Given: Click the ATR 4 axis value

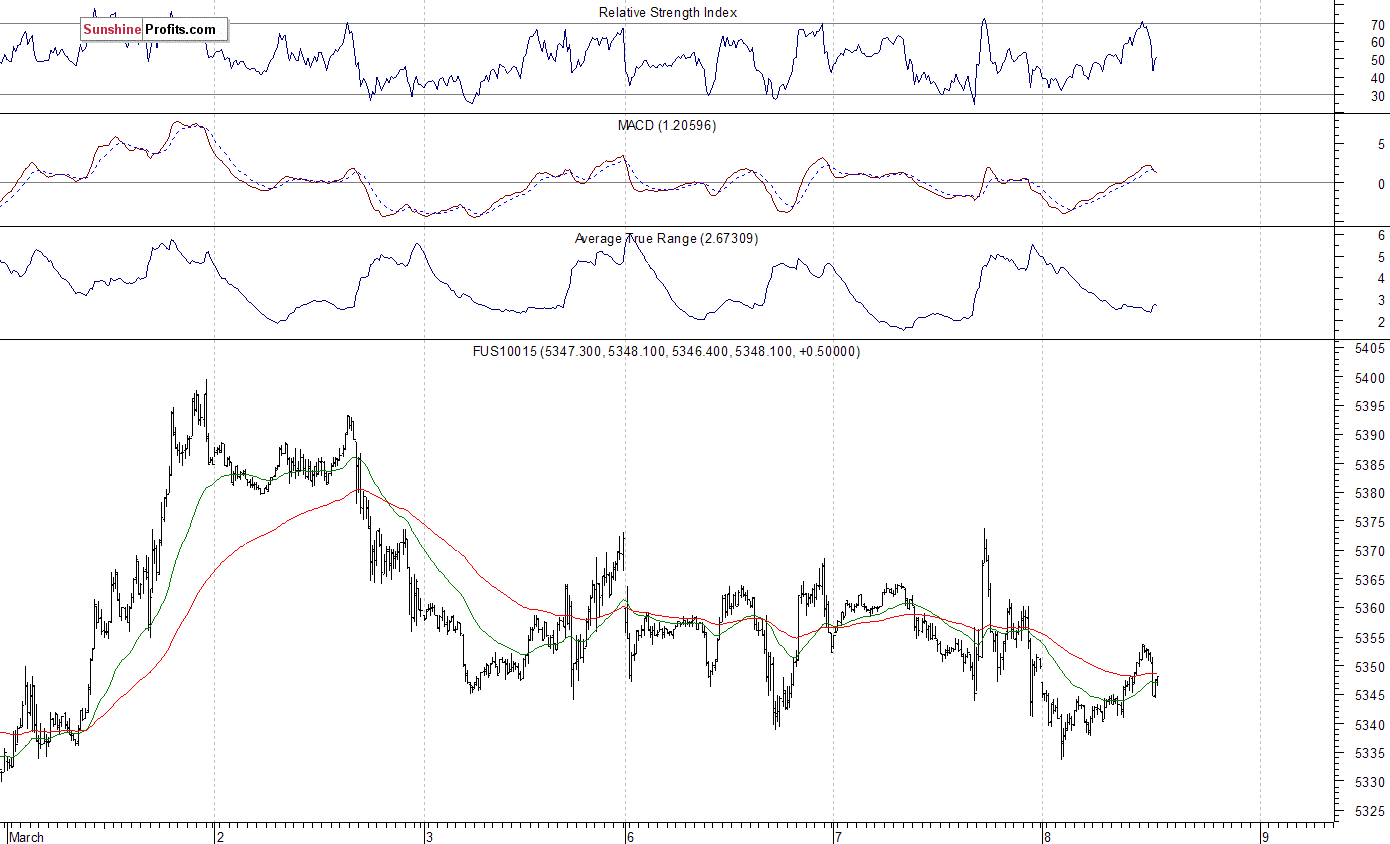Looking at the screenshot, I should 1382,279.
